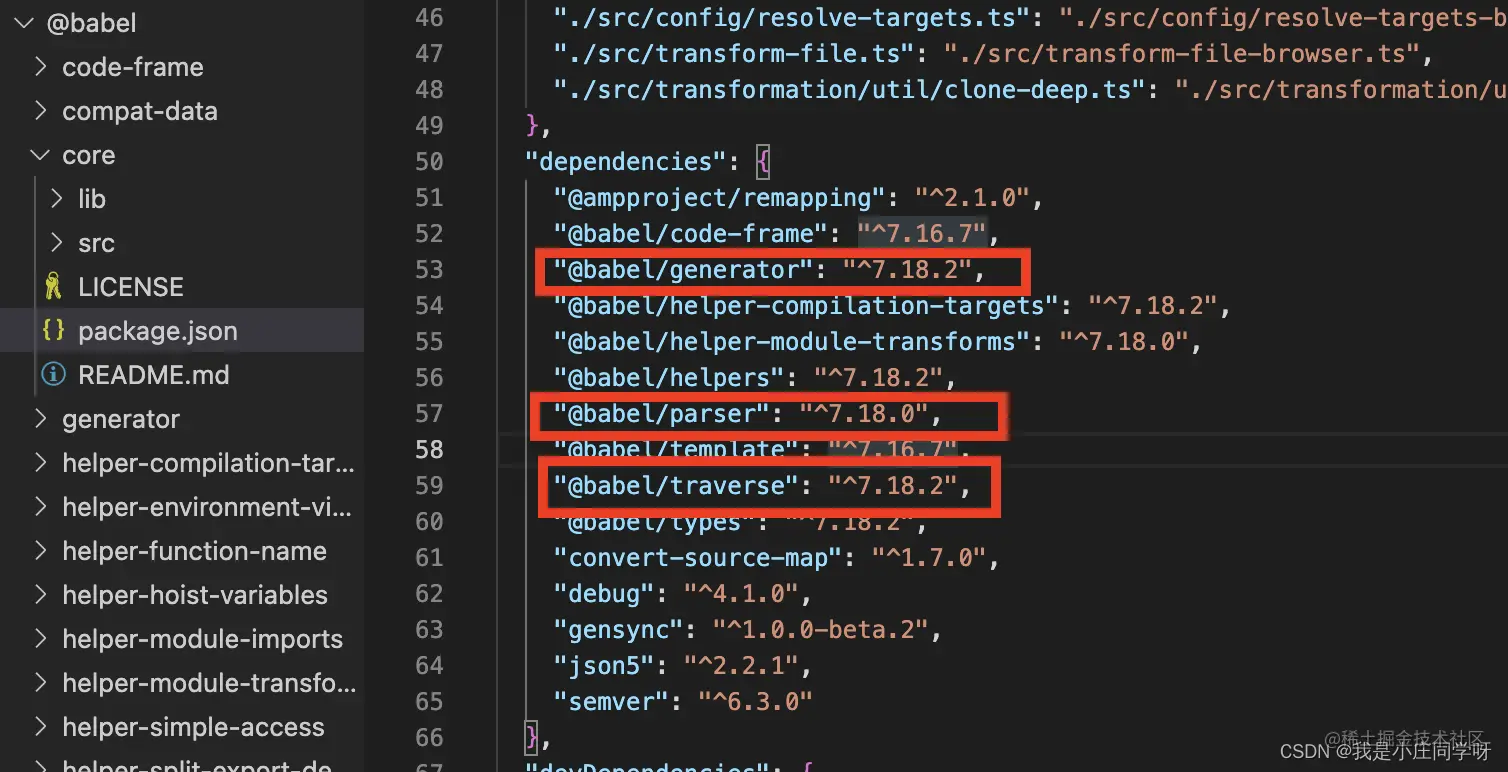This screenshot has height=772, width=1508.
Task: Select the compat-data folder
Action: tap(140, 111)
